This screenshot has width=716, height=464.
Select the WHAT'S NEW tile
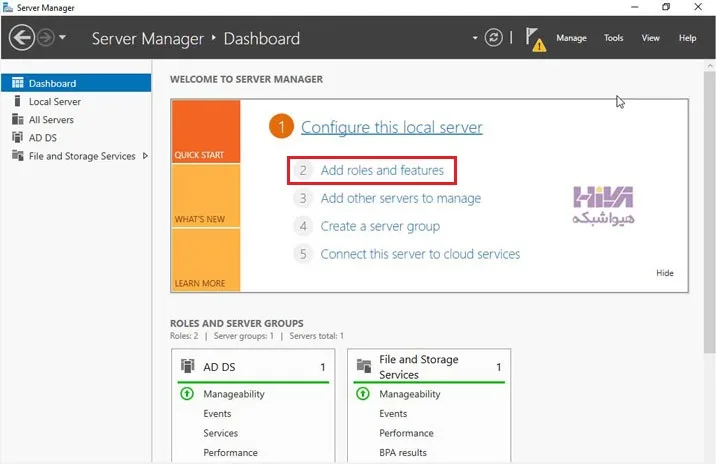(x=206, y=195)
